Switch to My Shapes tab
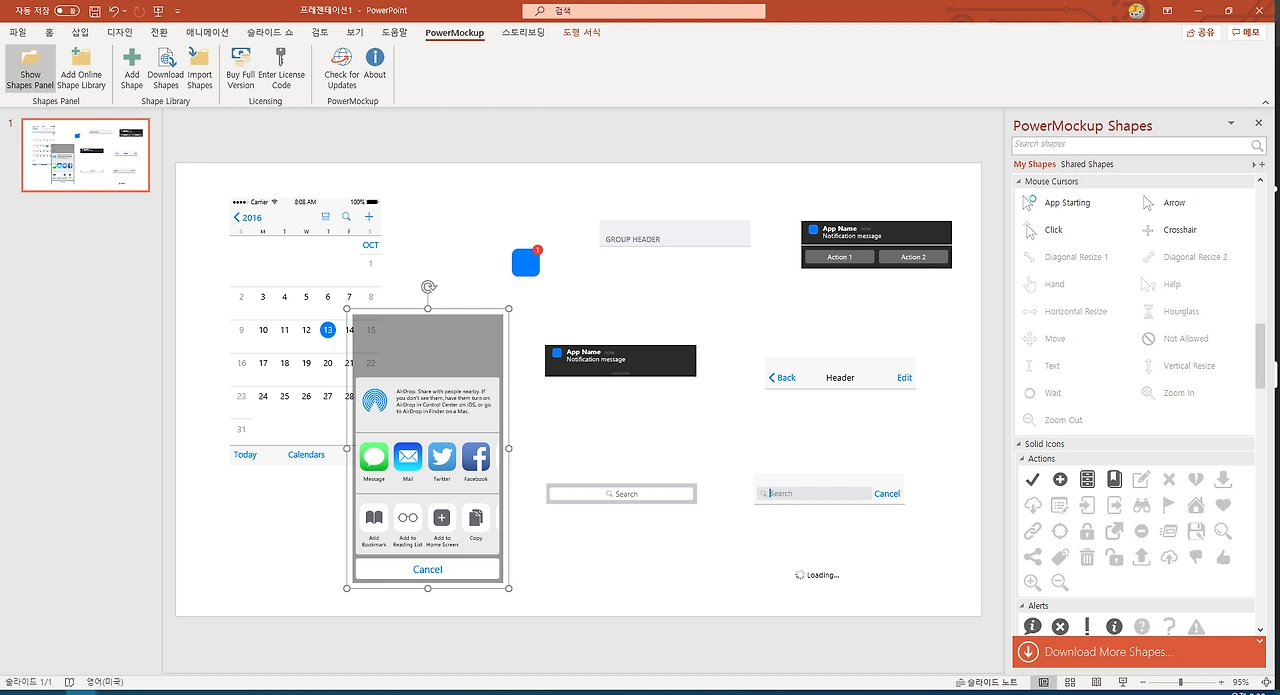1280x695 pixels. 1034,164
